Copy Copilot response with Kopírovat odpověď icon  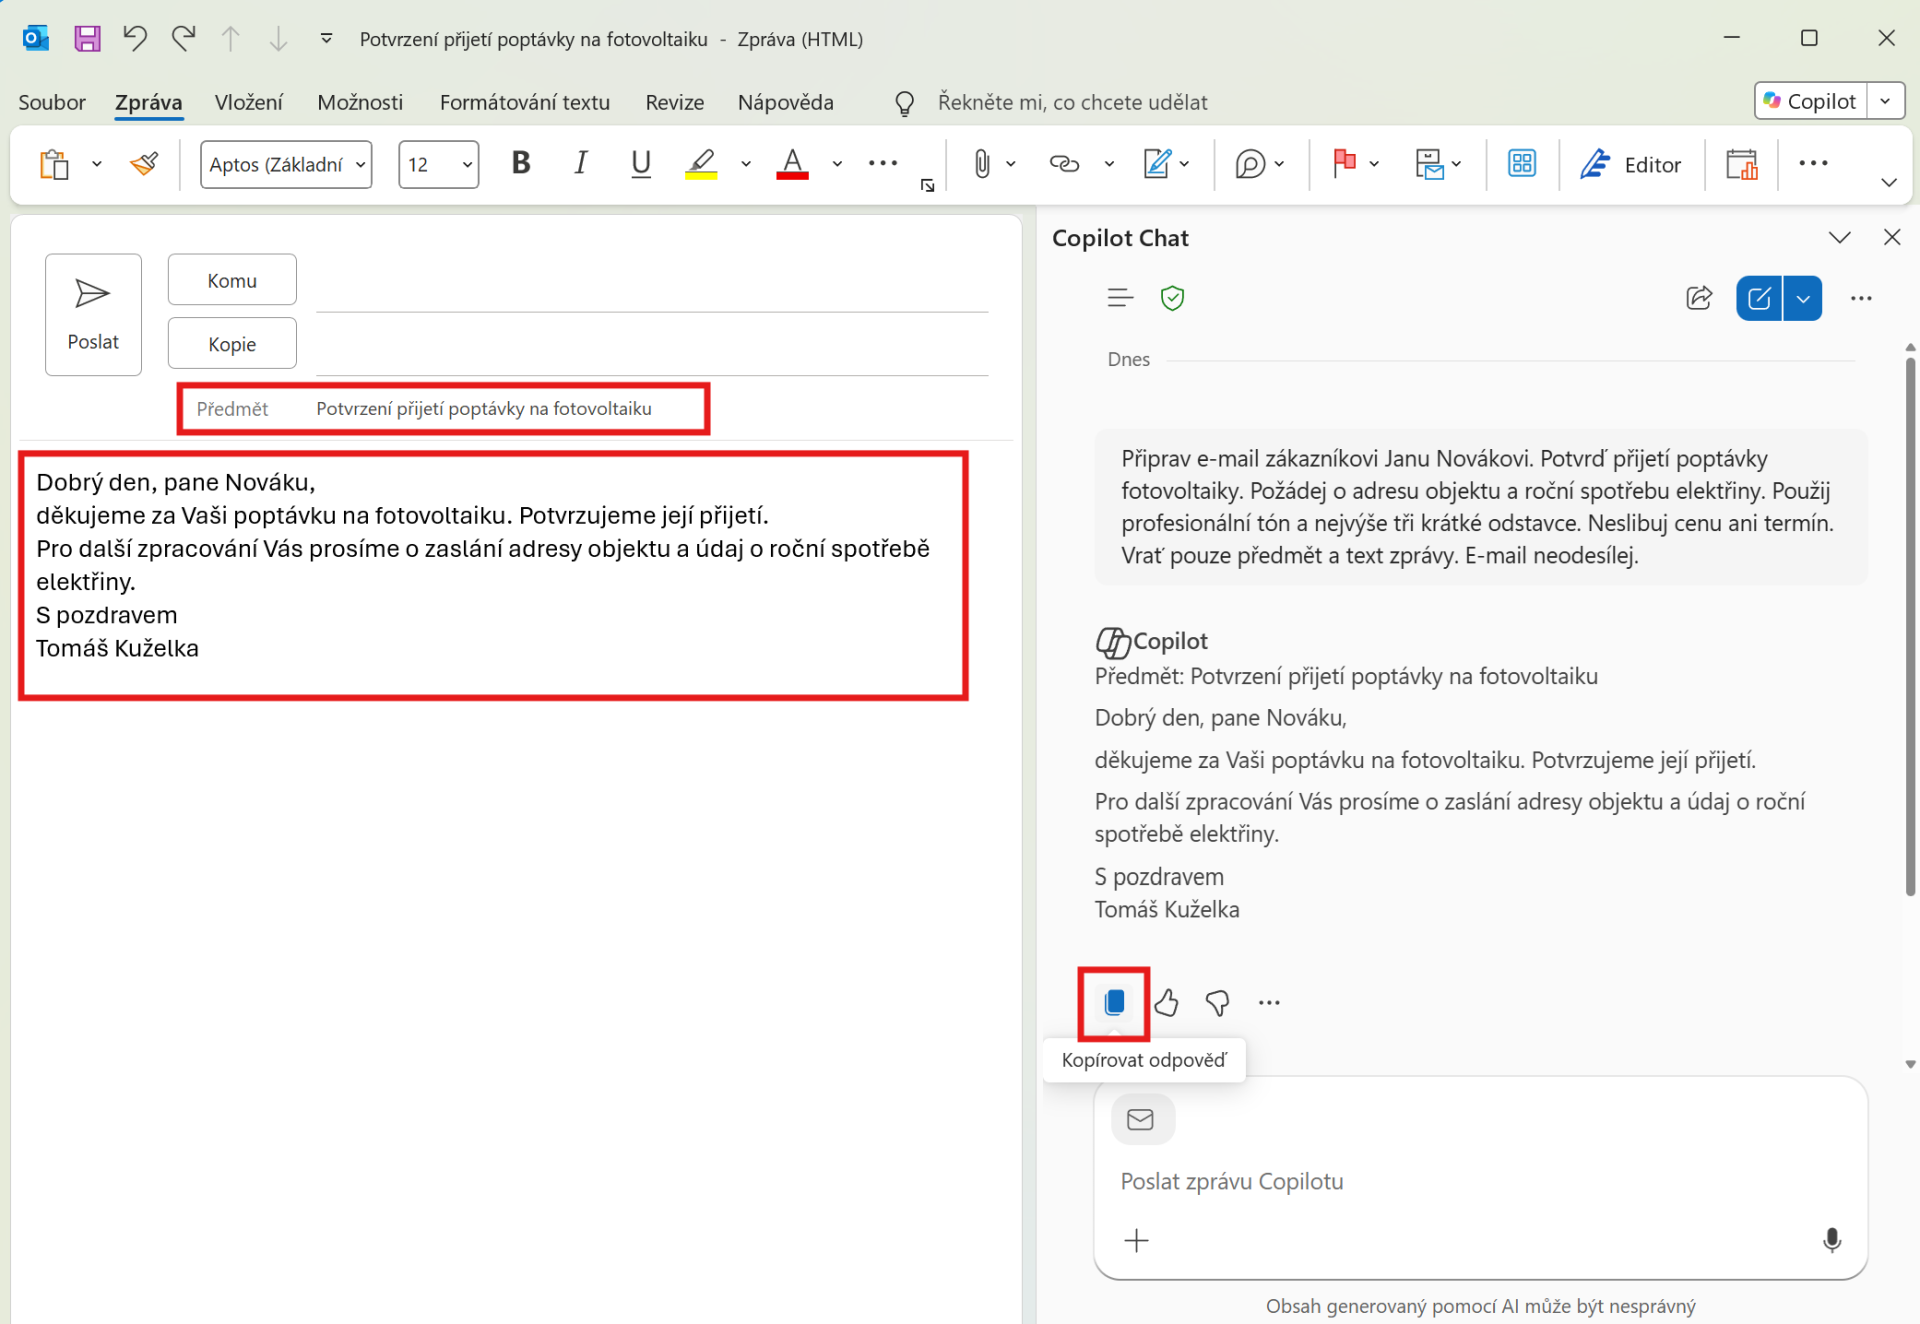pyautogui.click(x=1114, y=1003)
